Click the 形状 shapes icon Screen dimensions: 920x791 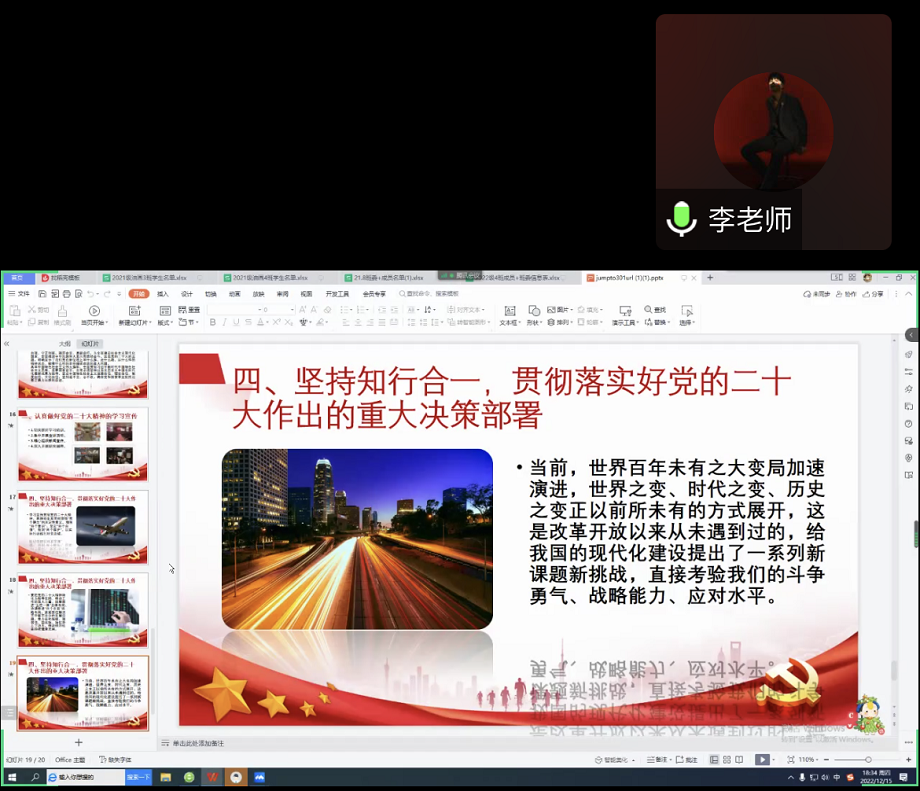point(534,311)
